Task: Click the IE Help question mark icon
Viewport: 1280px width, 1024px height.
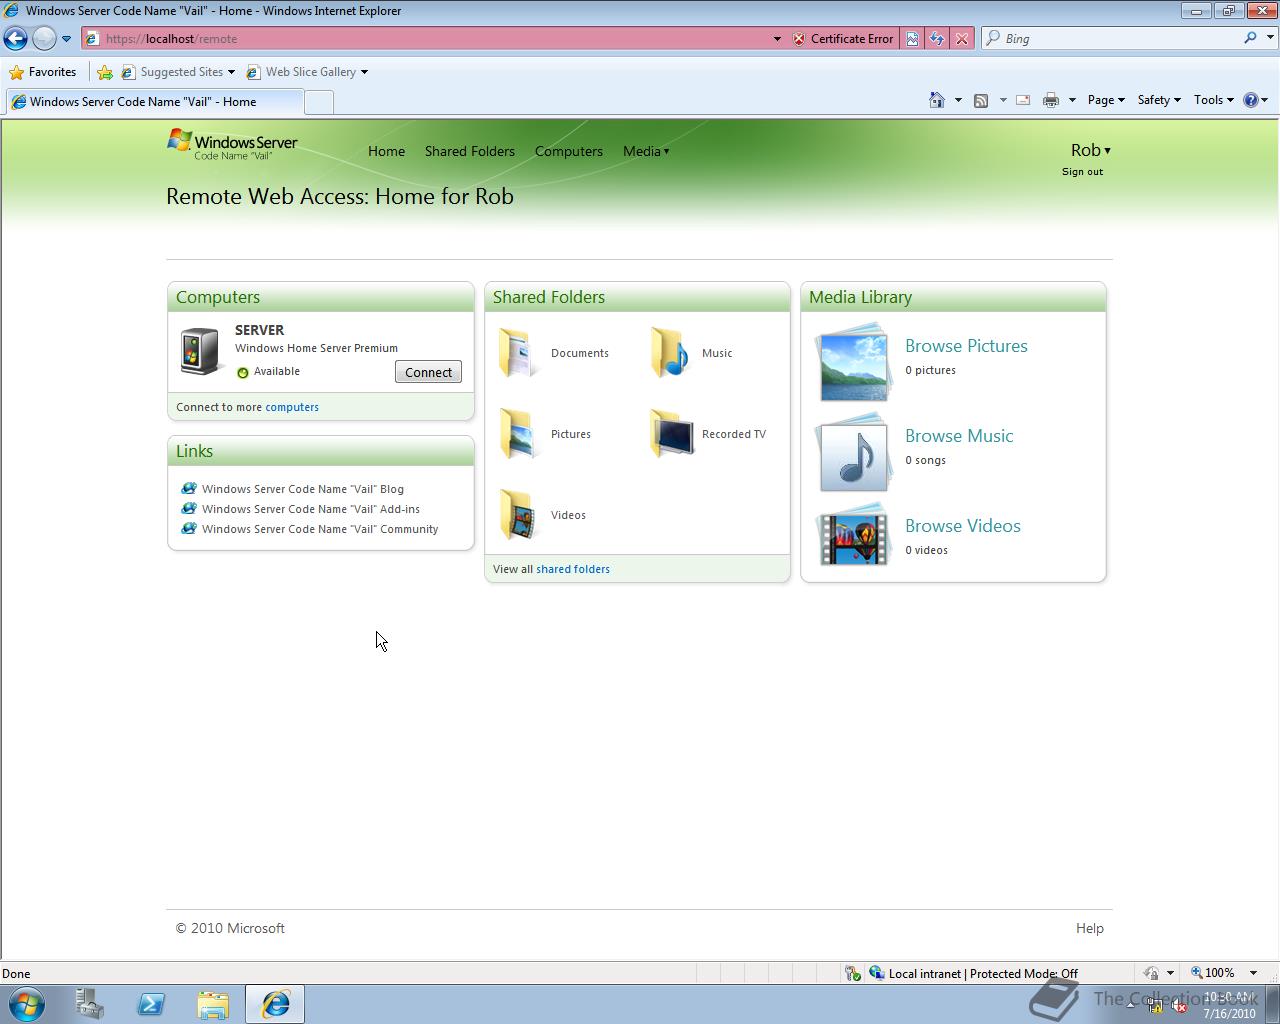Action: coord(1250,100)
